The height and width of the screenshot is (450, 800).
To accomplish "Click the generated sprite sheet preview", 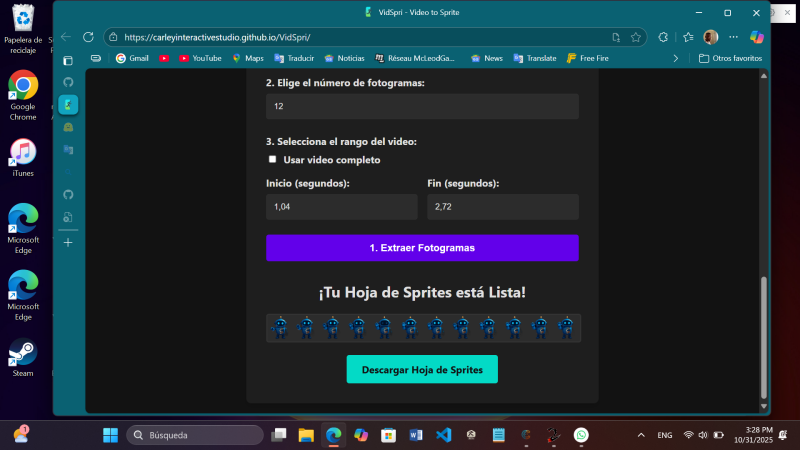I will tap(422, 328).
